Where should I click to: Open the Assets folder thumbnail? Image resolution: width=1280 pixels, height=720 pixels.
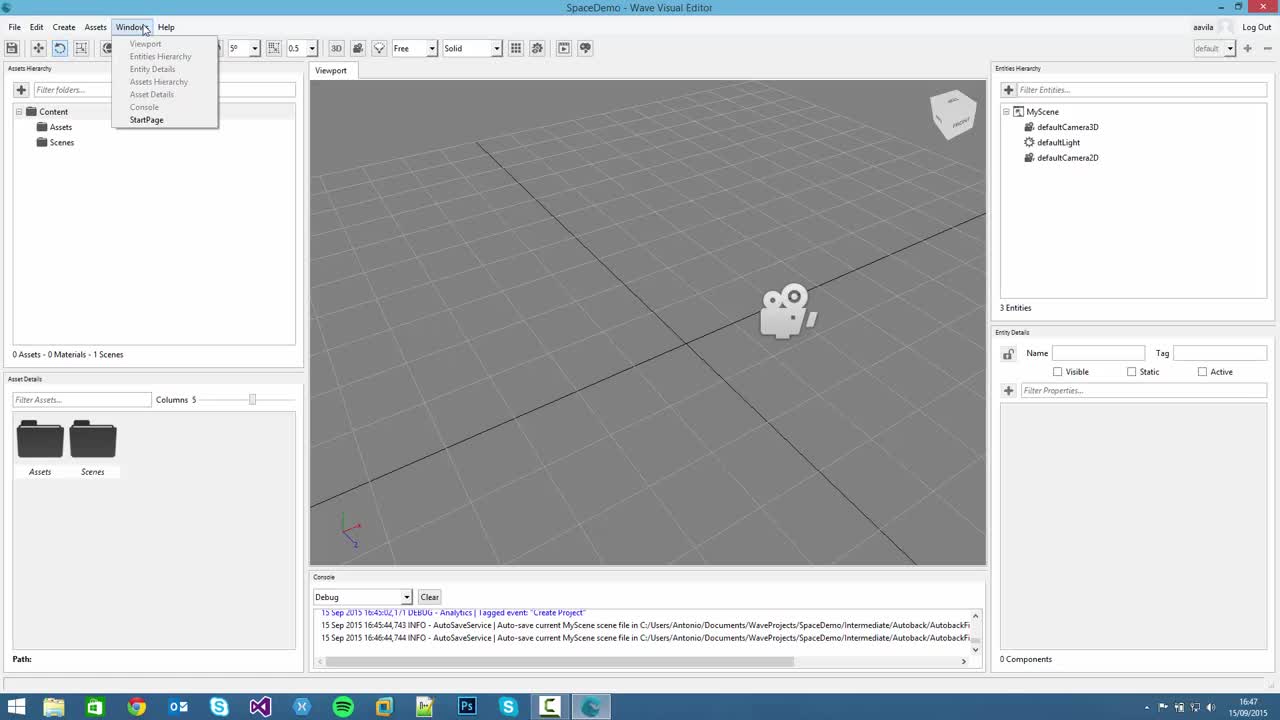coord(40,439)
